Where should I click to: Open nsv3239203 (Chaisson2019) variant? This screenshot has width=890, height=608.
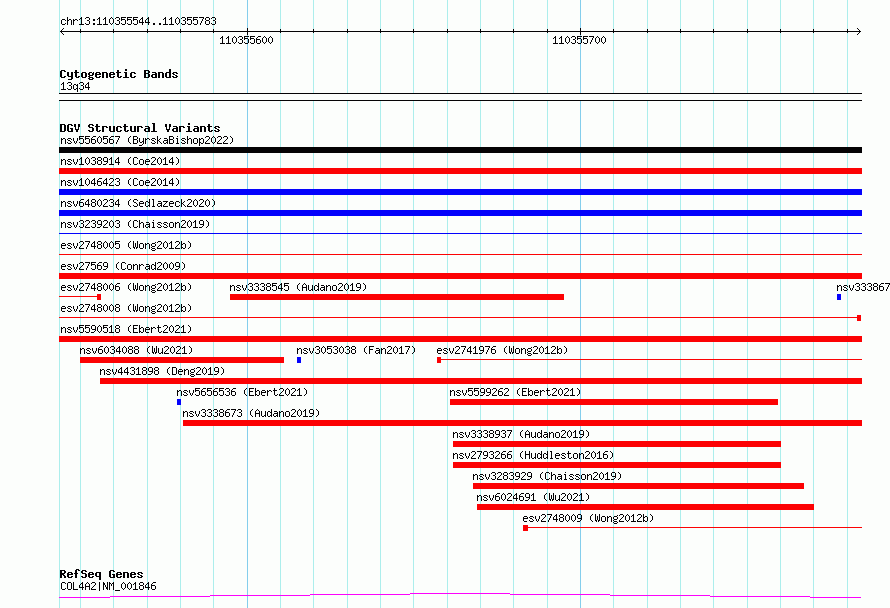[135, 224]
